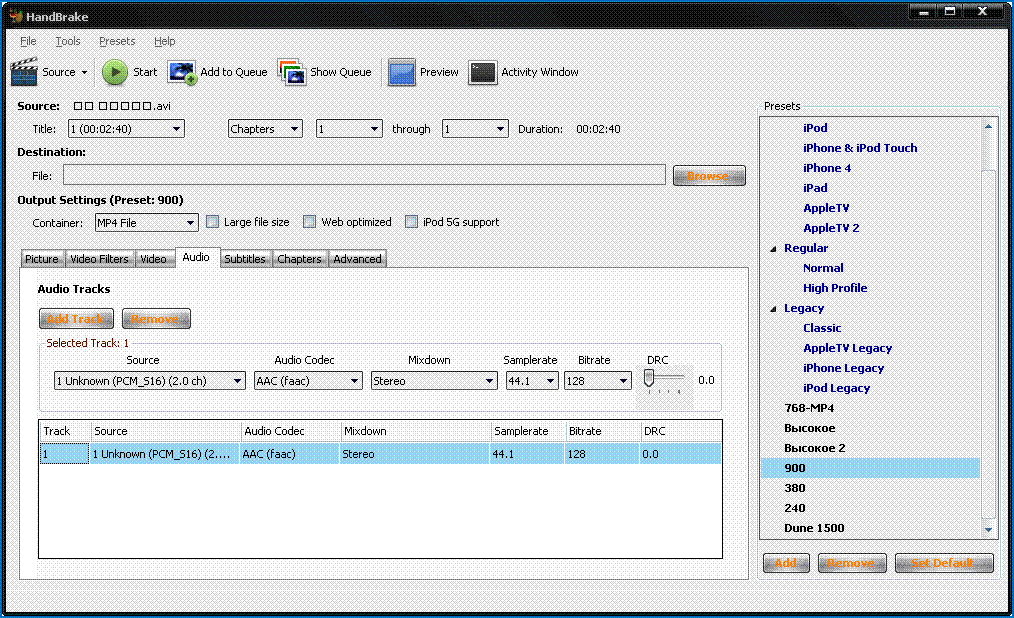This screenshot has width=1014, height=618.
Task: Switch to the Advanced tab
Action: coord(358,259)
